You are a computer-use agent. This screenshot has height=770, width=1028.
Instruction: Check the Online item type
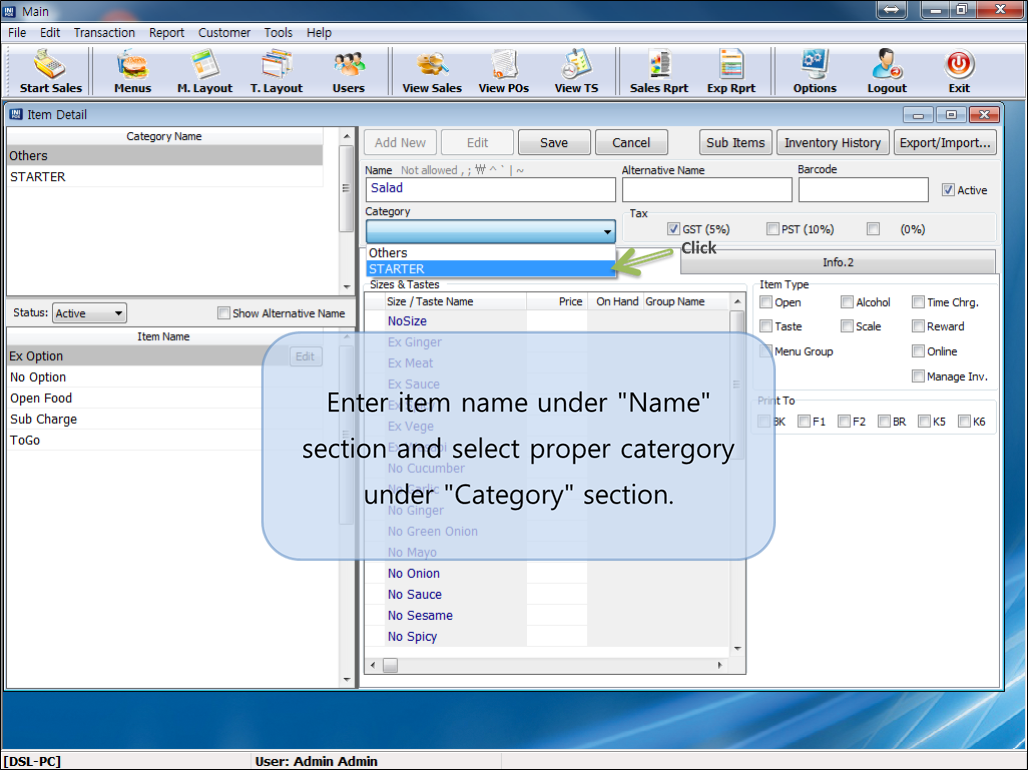point(918,351)
